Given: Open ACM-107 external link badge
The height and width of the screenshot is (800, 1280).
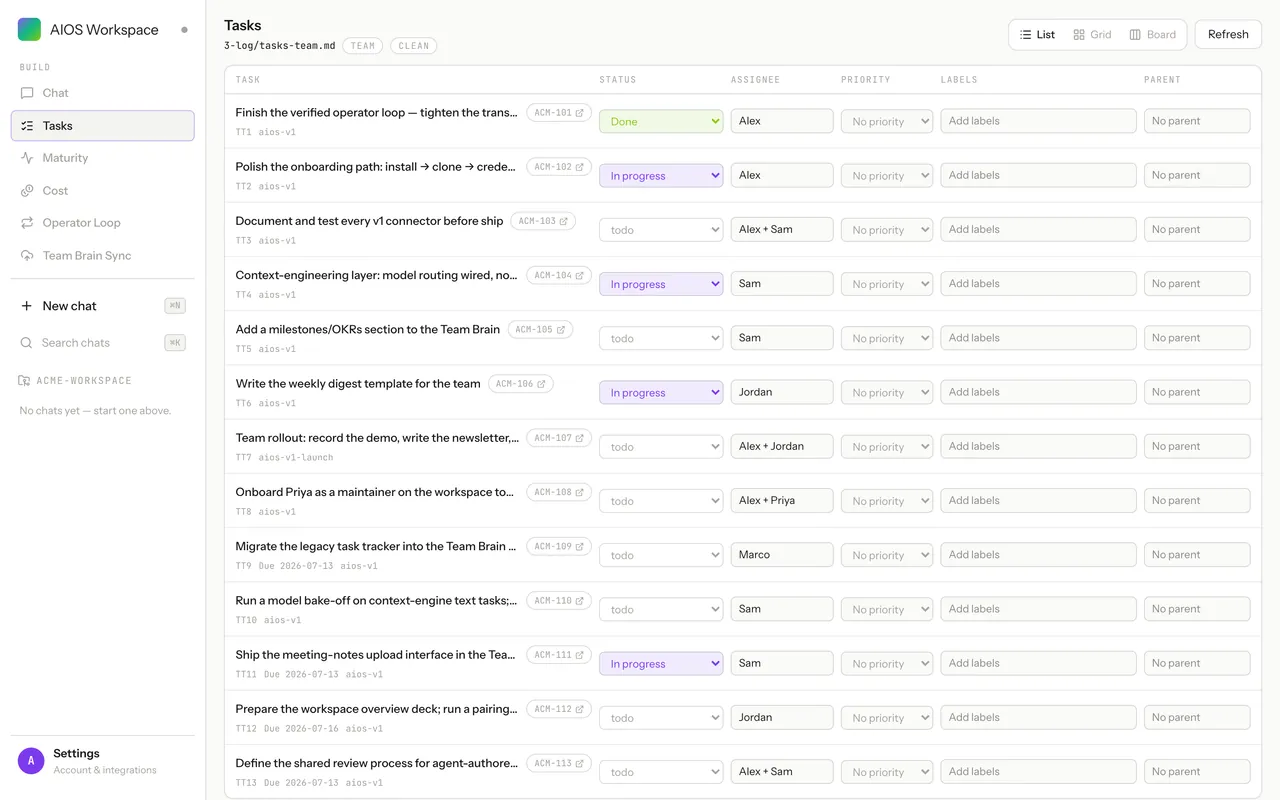Looking at the screenshot, I should click(559, 438).
